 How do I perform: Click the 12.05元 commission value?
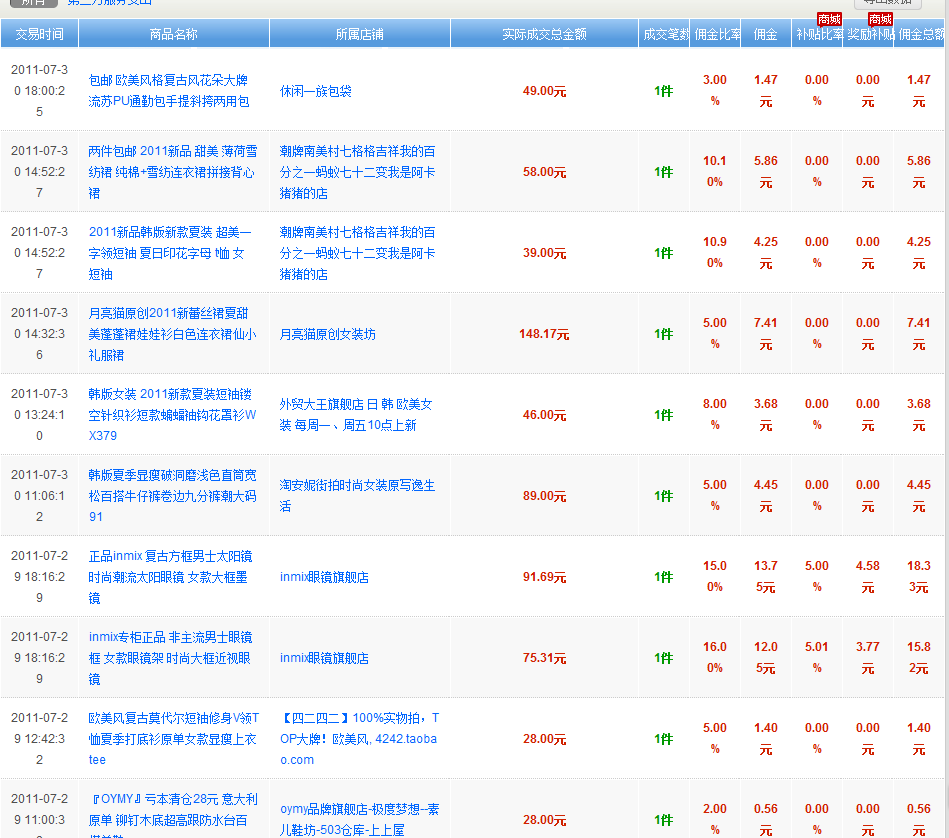(x=766, y=658)
